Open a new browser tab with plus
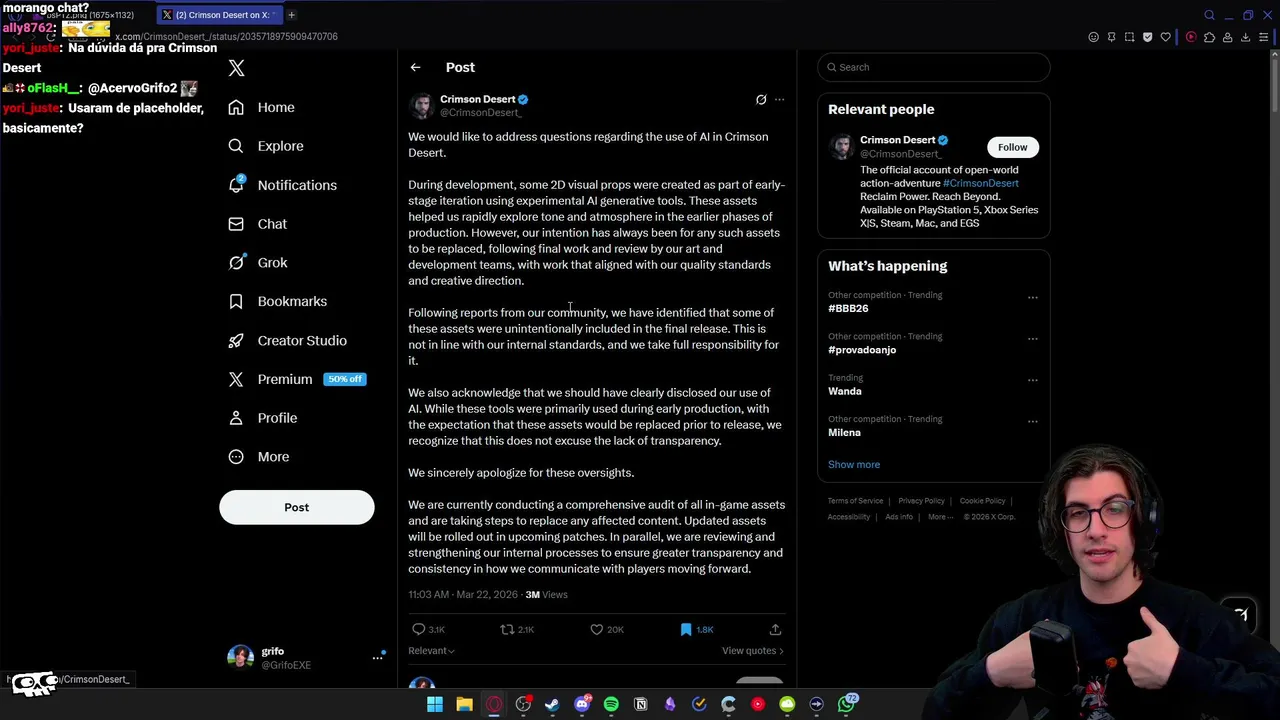This screenshot has width=1280, height=720. 291,15
